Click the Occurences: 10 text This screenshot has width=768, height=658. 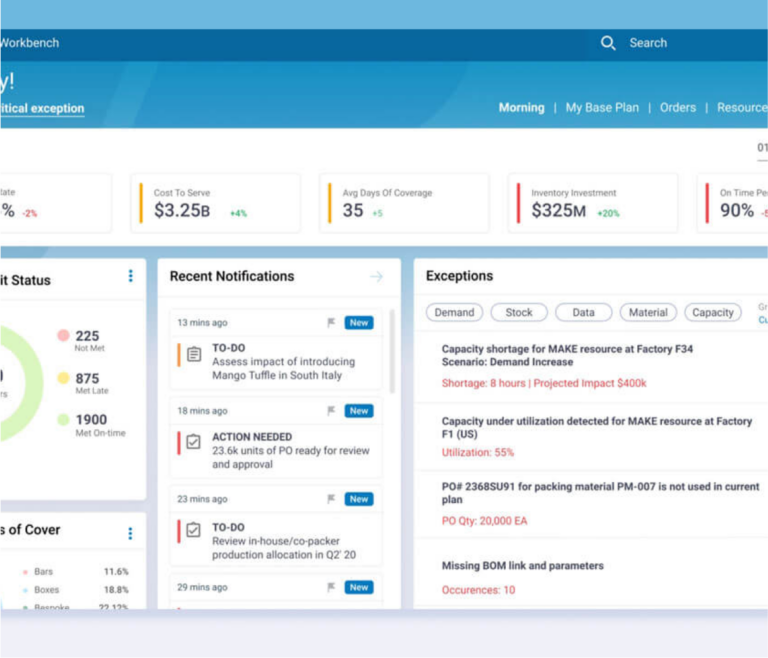point(478,590)
